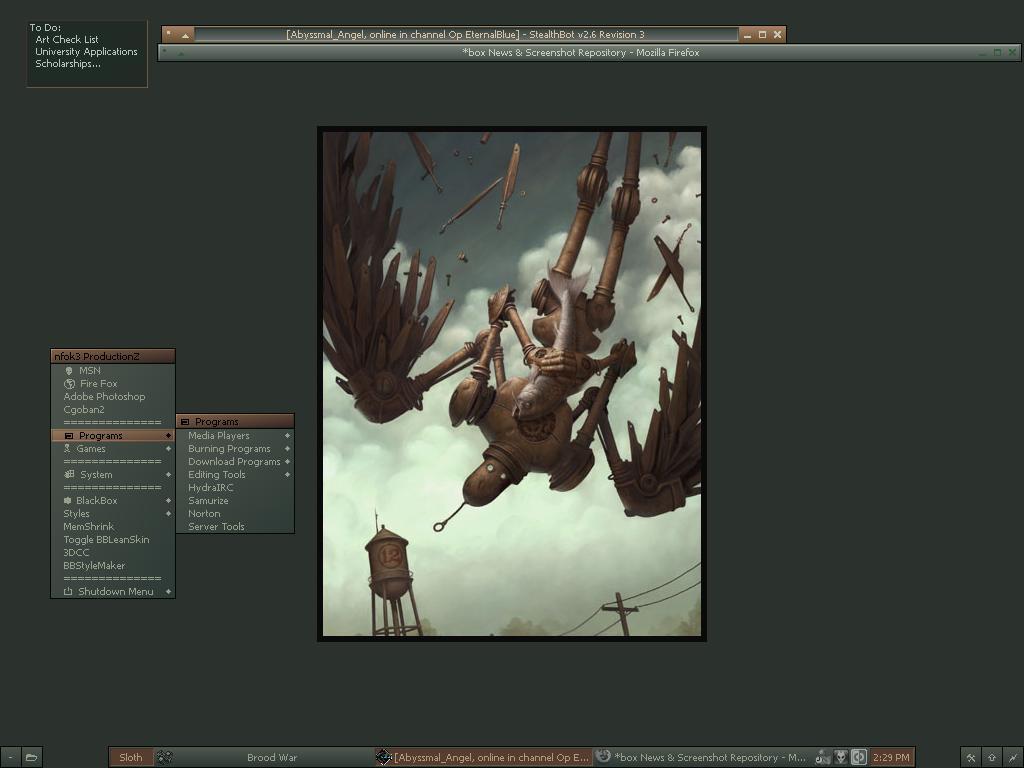Launch Samurize from the Programs submenu
Screen dimensions: 1024x768
point(208,501)
